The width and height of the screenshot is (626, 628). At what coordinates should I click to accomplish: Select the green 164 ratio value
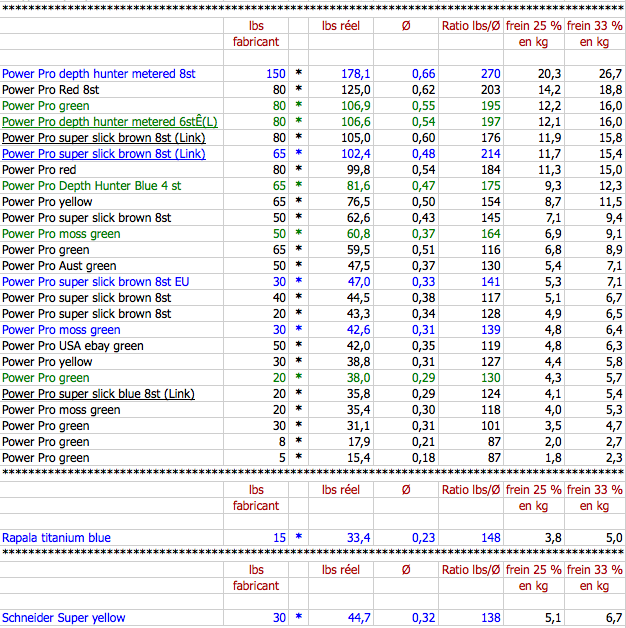click(491, 234)
